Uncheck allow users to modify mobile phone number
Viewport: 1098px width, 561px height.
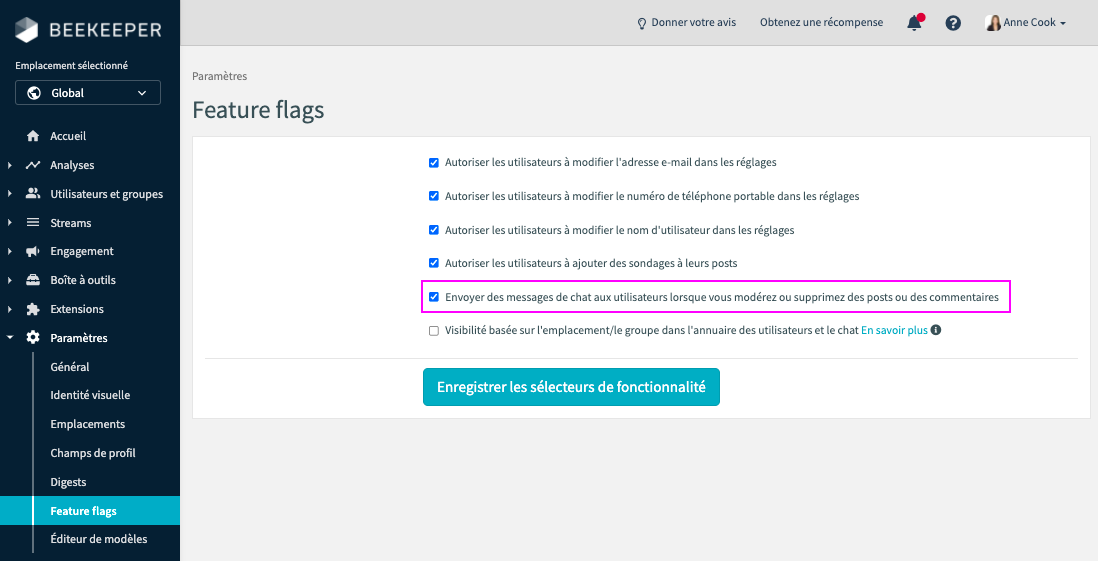(433, 196)
